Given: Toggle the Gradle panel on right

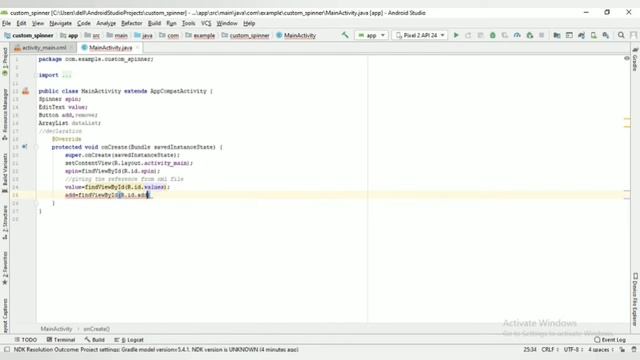Looking at the screenshot, I should point(635,60).
